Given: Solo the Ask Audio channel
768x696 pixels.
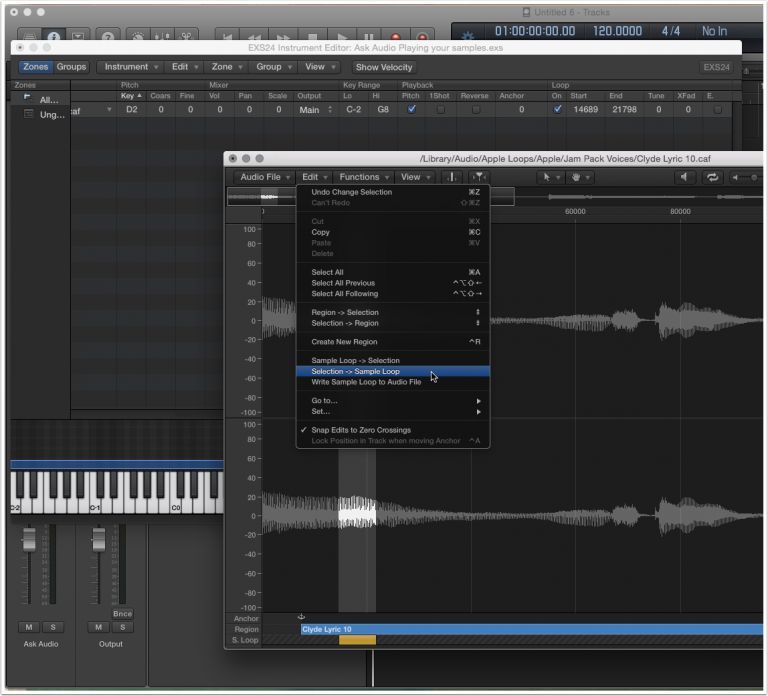Looking at the screenshot, I should [x=53, y=627].
